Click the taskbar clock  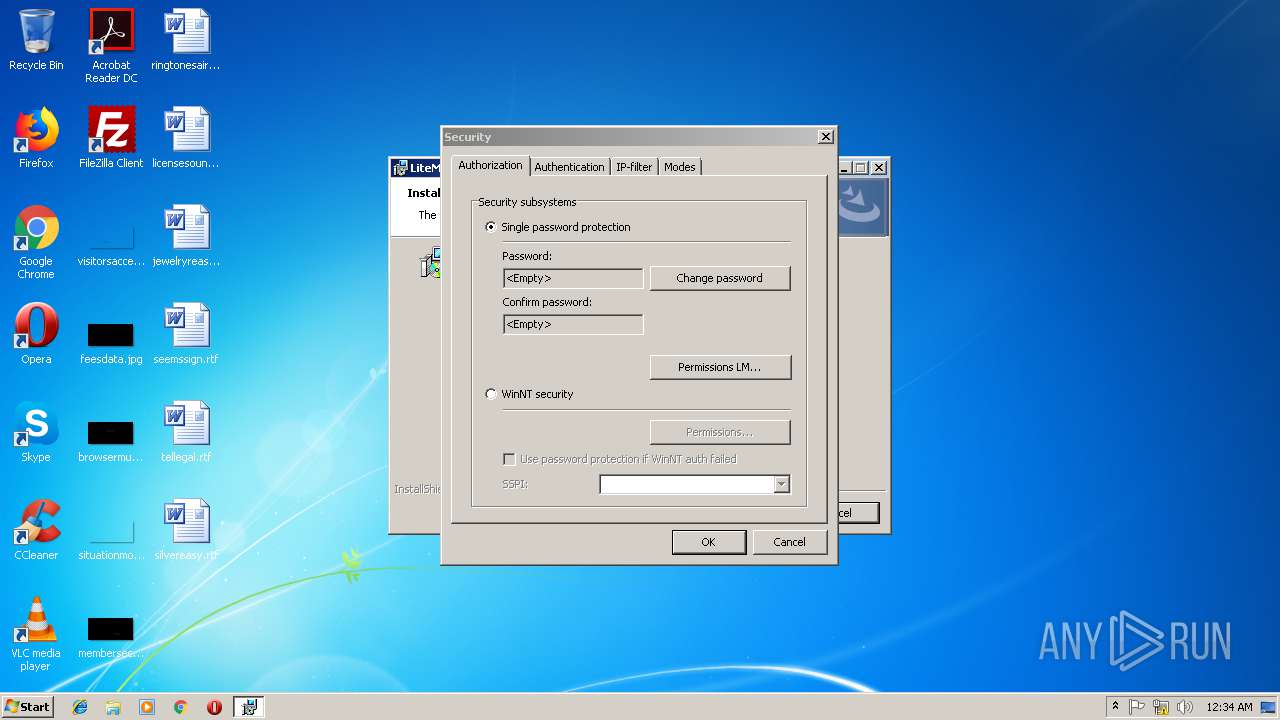[x=1229, y=707]
